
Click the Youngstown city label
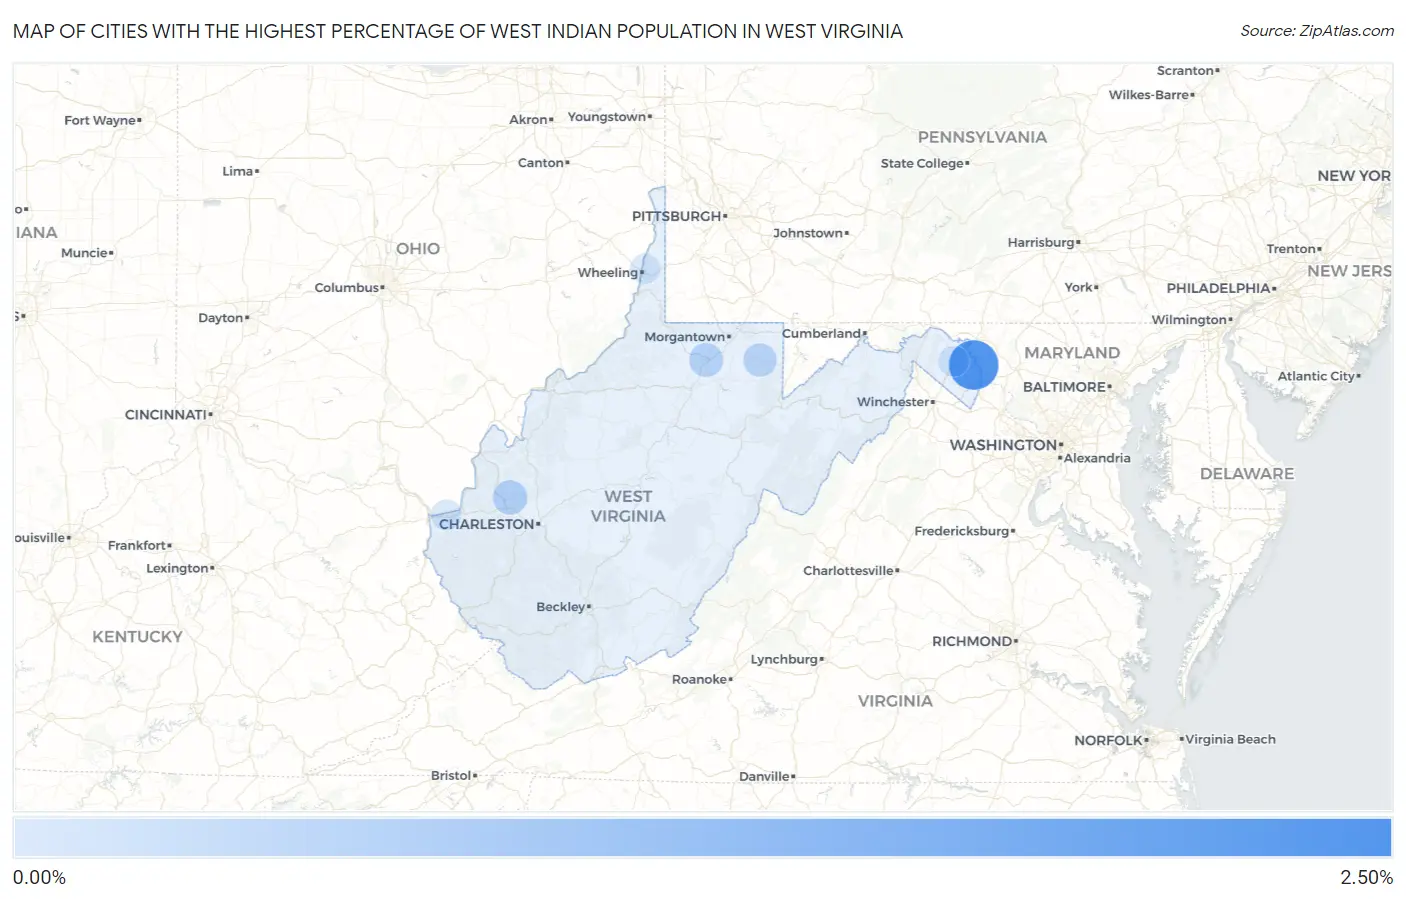point(607,117)
